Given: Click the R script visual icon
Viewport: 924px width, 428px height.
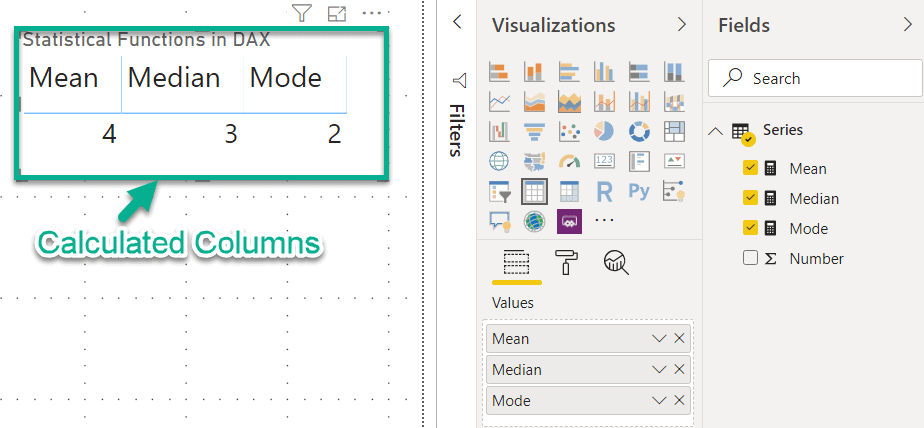Looking at the screenshot, I should [x=604, y=191].
